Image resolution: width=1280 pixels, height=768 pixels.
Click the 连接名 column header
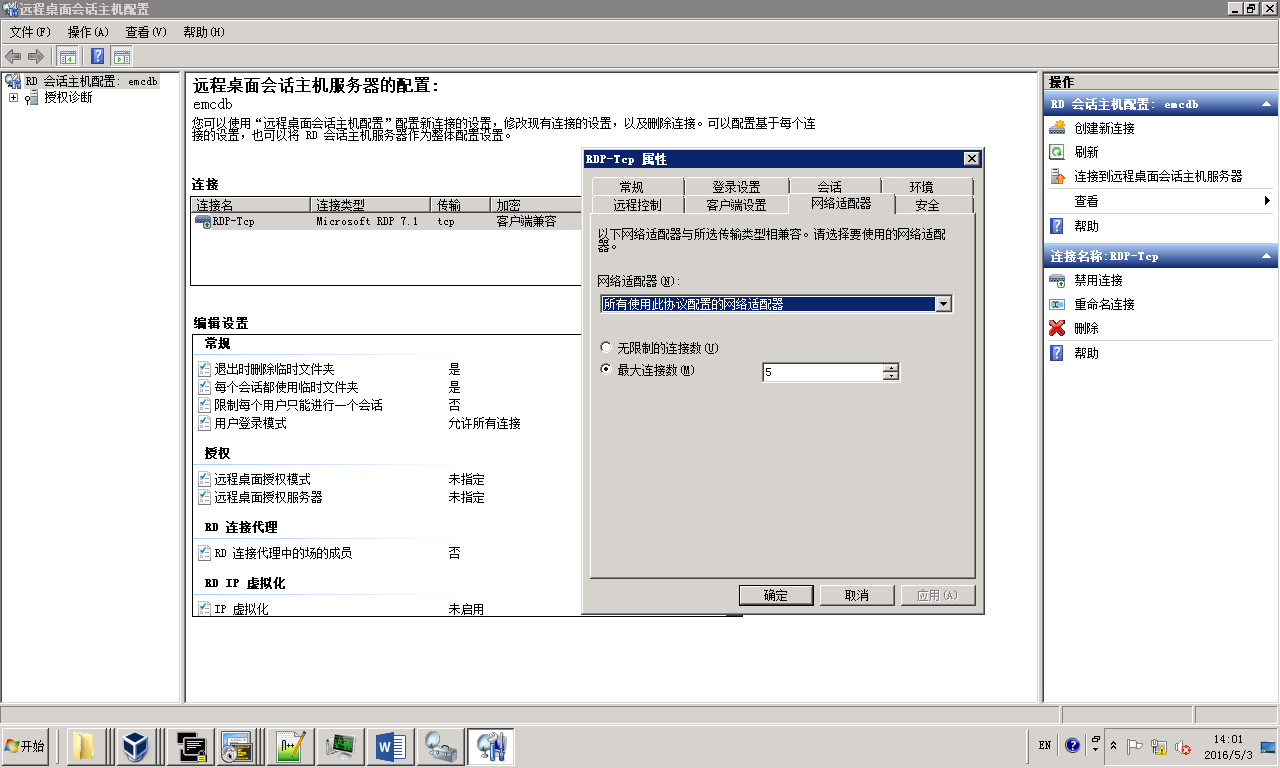[x=251, y=205]
